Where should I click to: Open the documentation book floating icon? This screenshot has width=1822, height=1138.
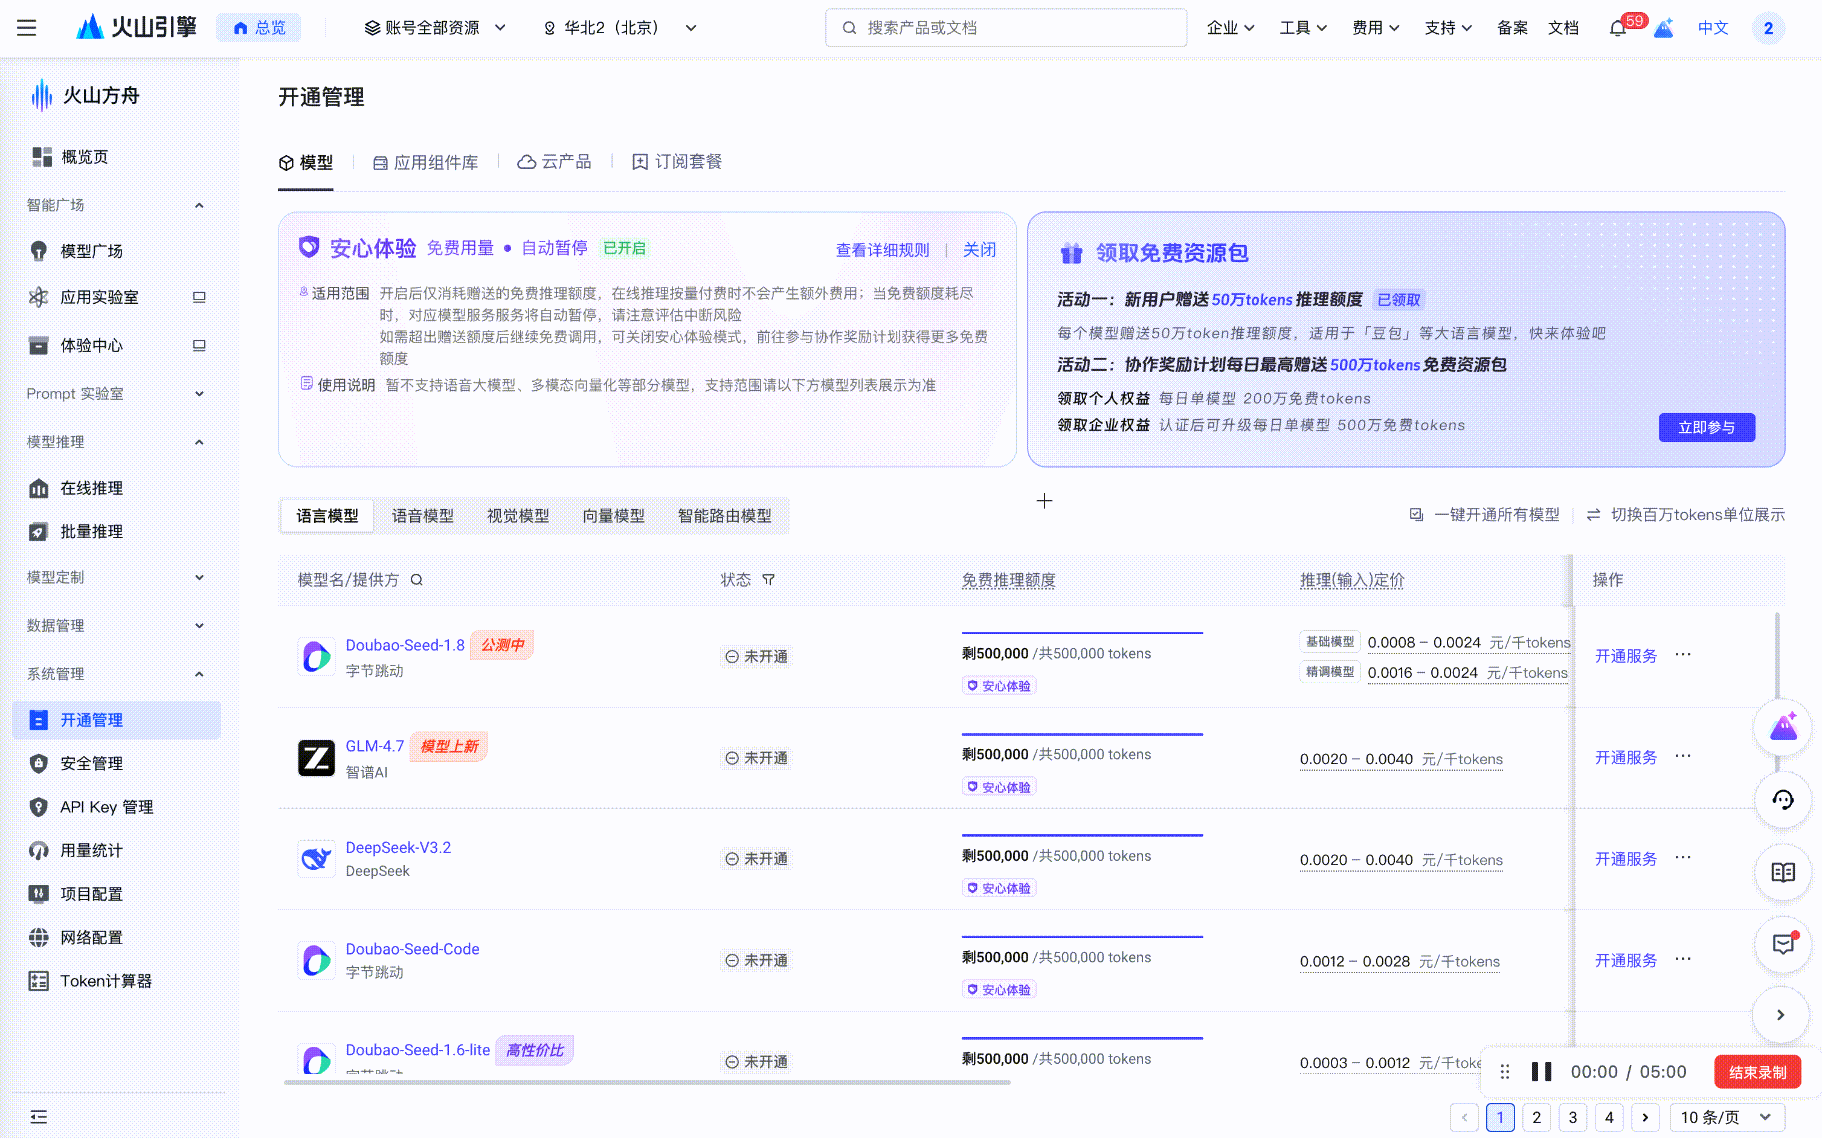1783,872
